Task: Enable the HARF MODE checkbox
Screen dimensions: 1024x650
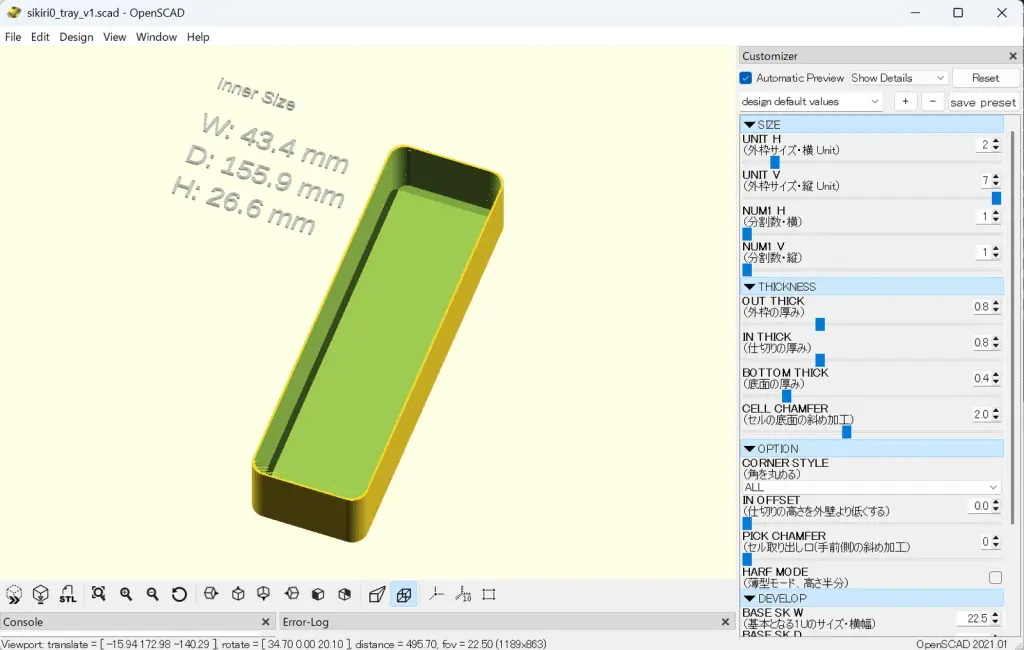Action: 995,578
